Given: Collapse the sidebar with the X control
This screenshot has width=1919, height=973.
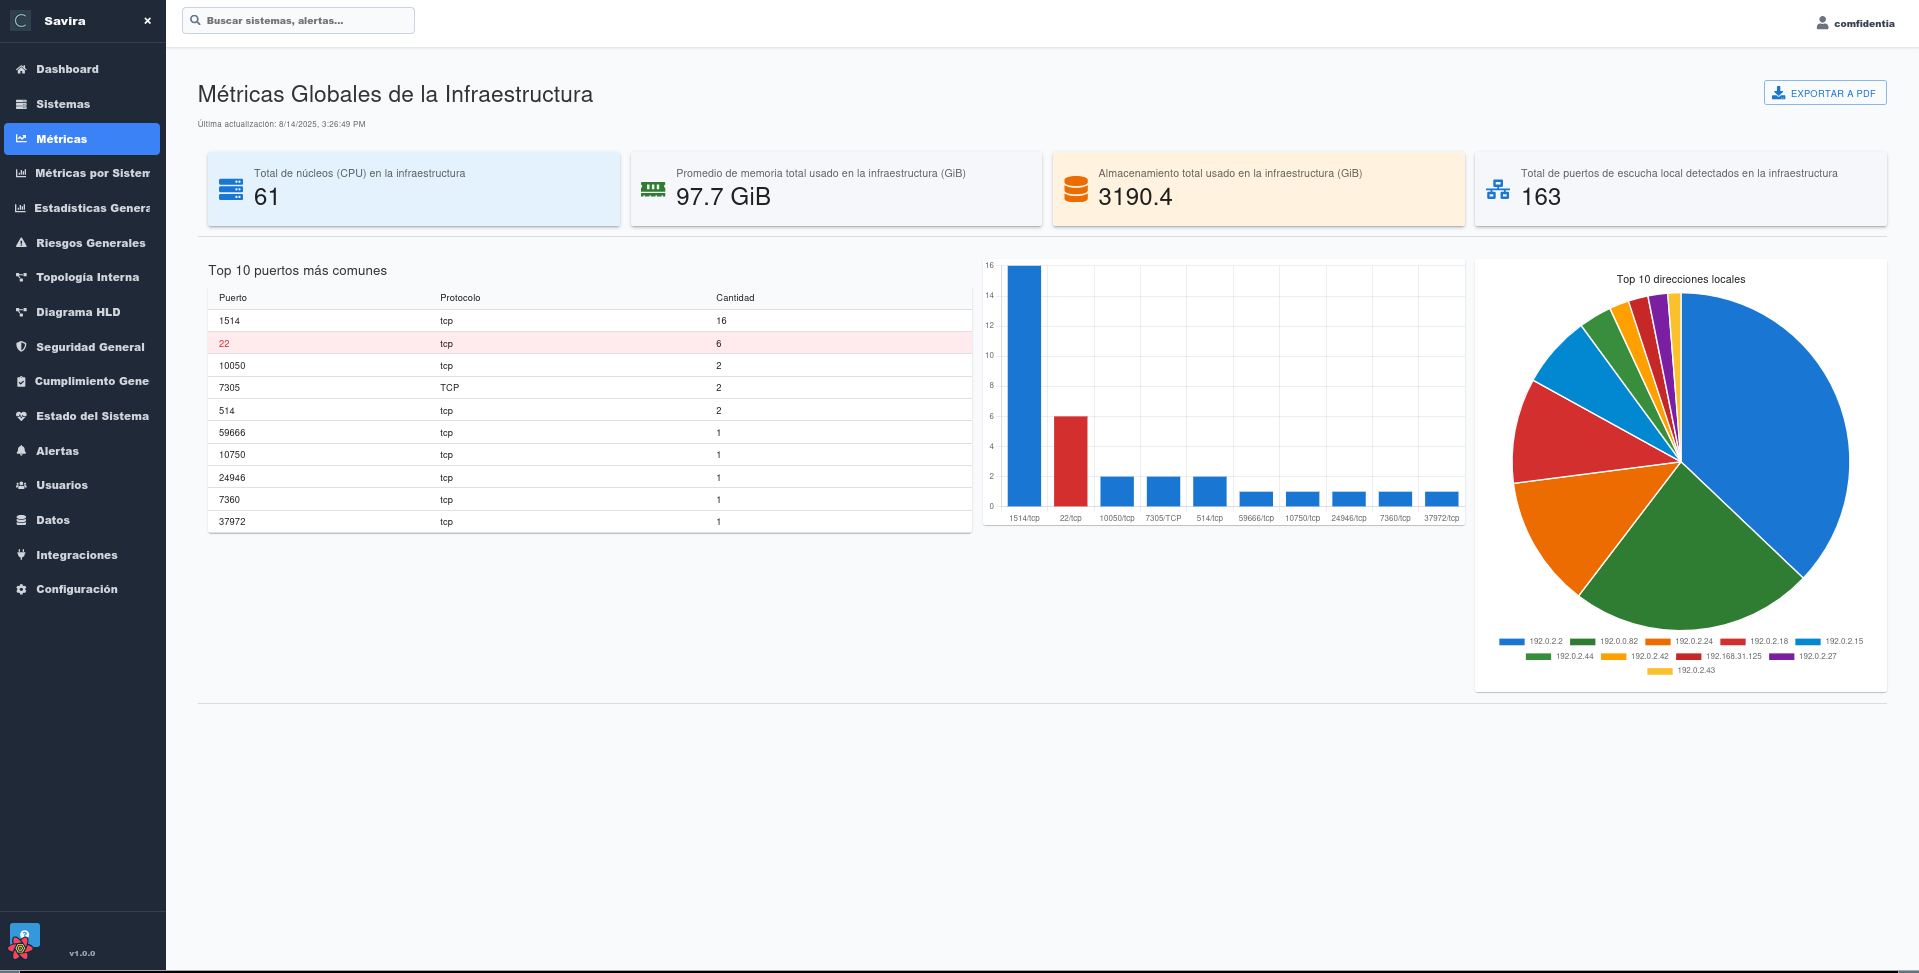Looking at the screenshot, I should [x=147, y=20].
